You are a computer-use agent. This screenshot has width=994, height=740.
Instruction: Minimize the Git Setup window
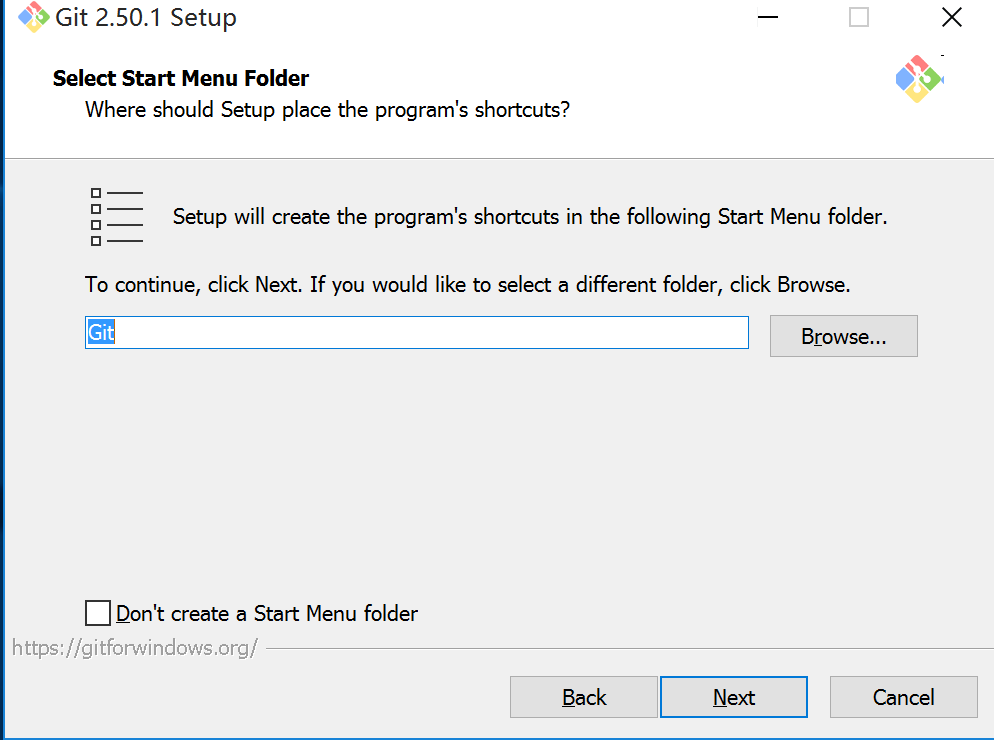768,17
